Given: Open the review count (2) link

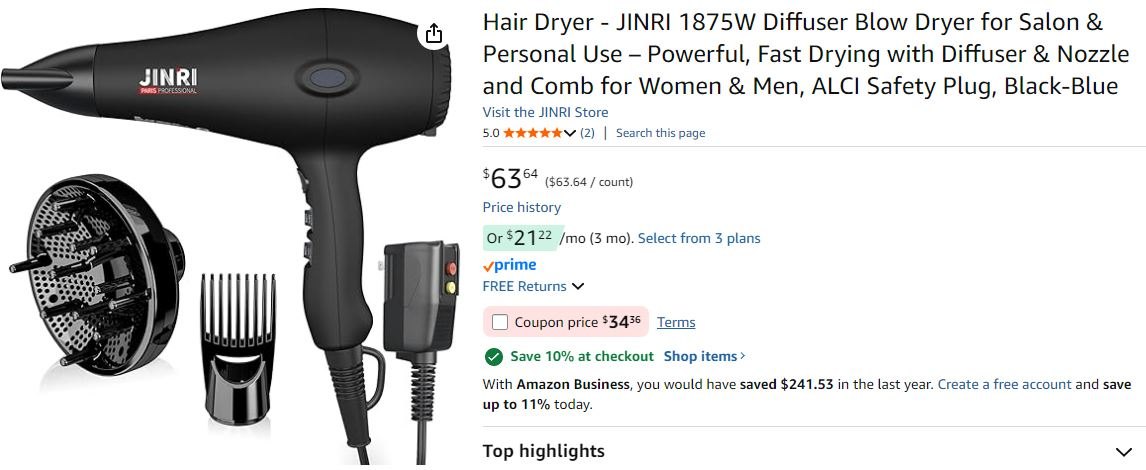Looking at the screenshot, I should click(x=588, y=133).
